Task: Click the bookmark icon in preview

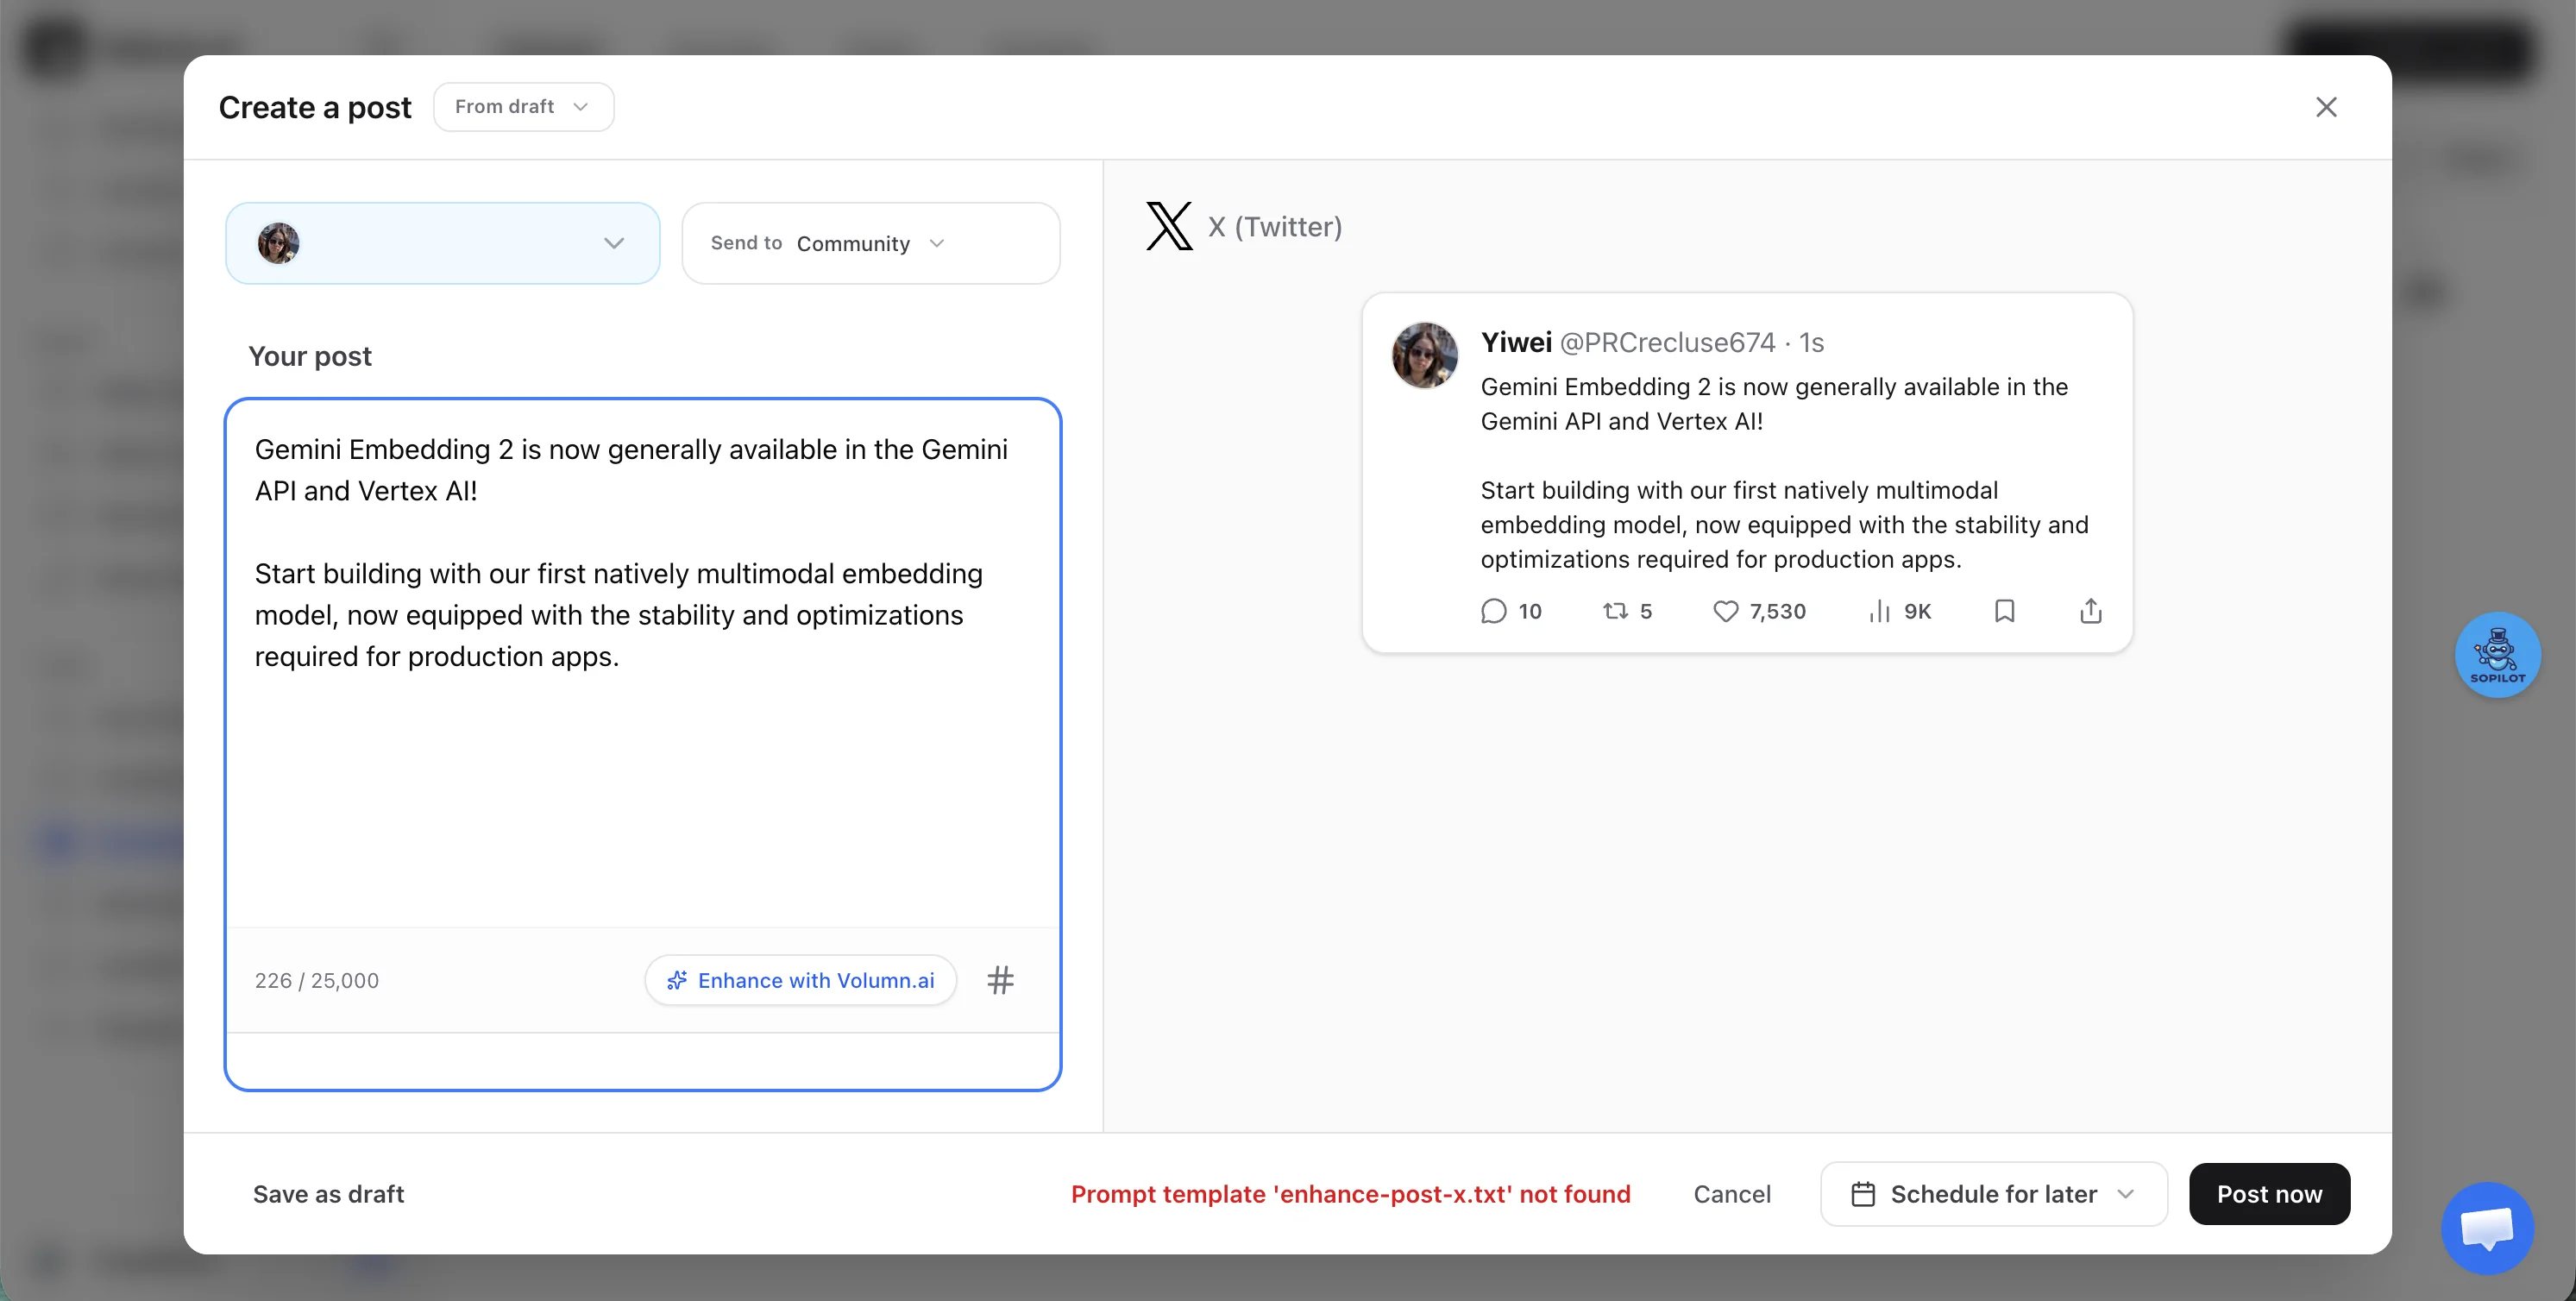Action: click(2004, 611)
